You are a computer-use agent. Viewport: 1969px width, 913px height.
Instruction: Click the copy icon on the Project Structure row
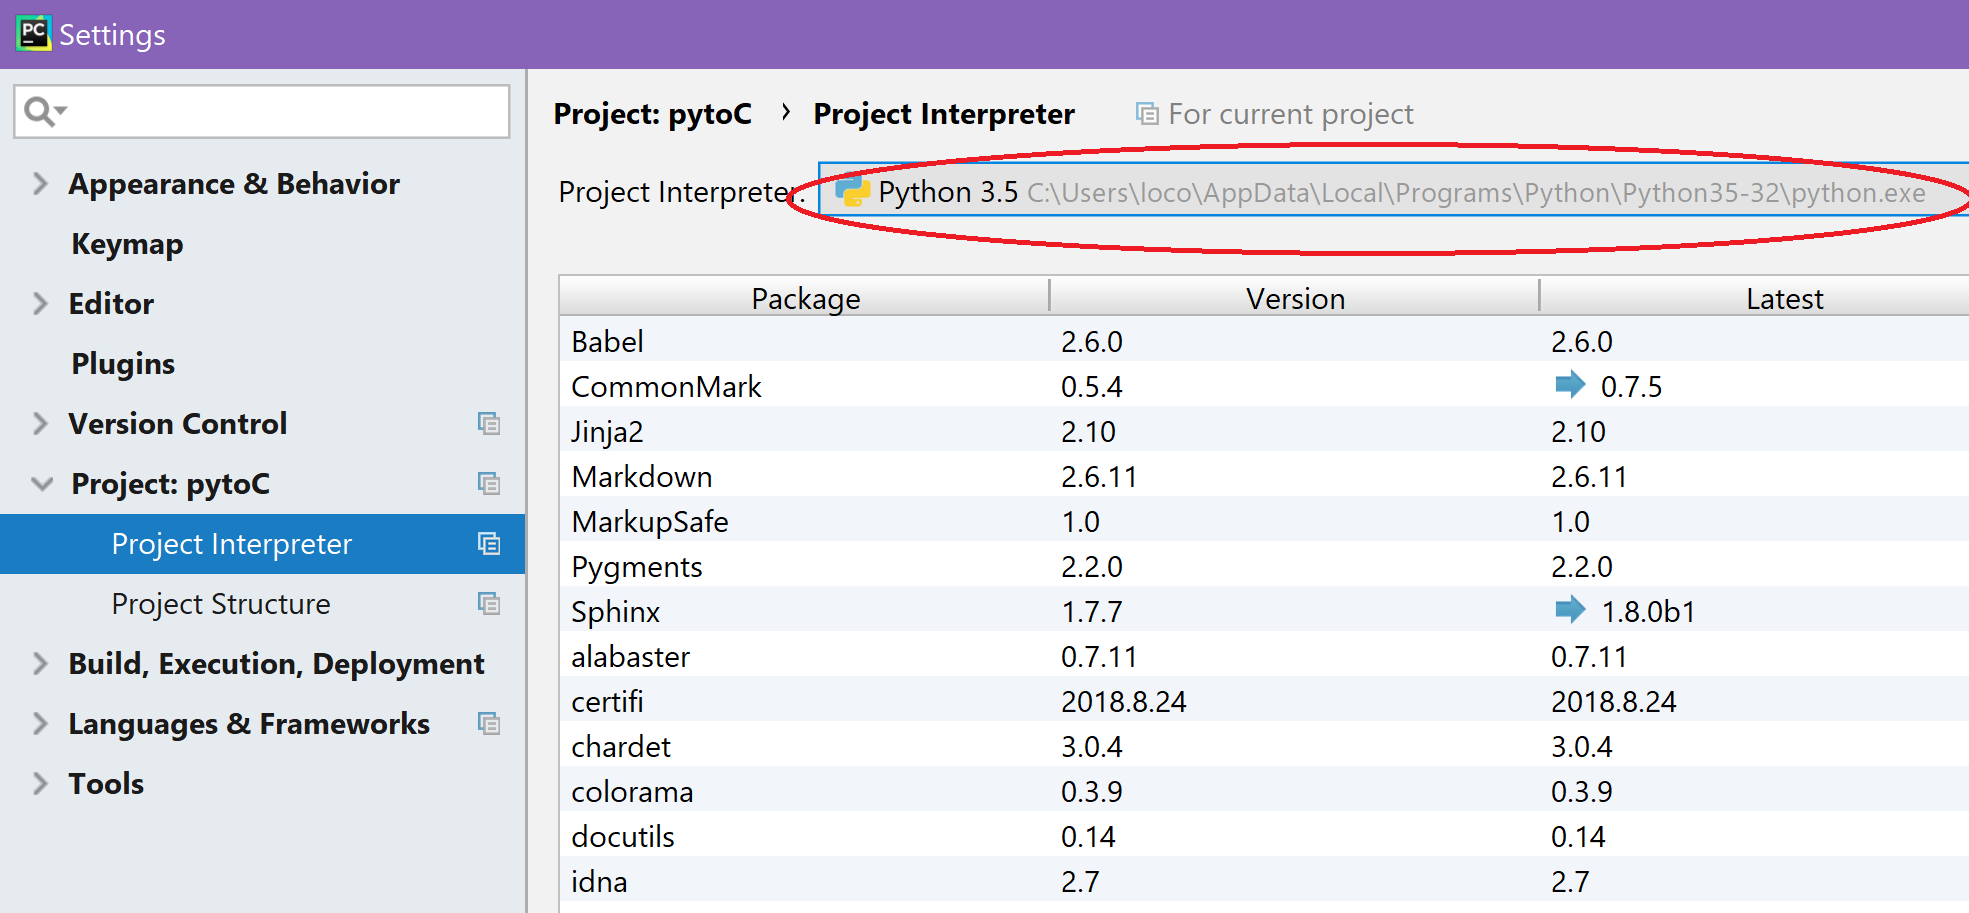tap(488, 604)
